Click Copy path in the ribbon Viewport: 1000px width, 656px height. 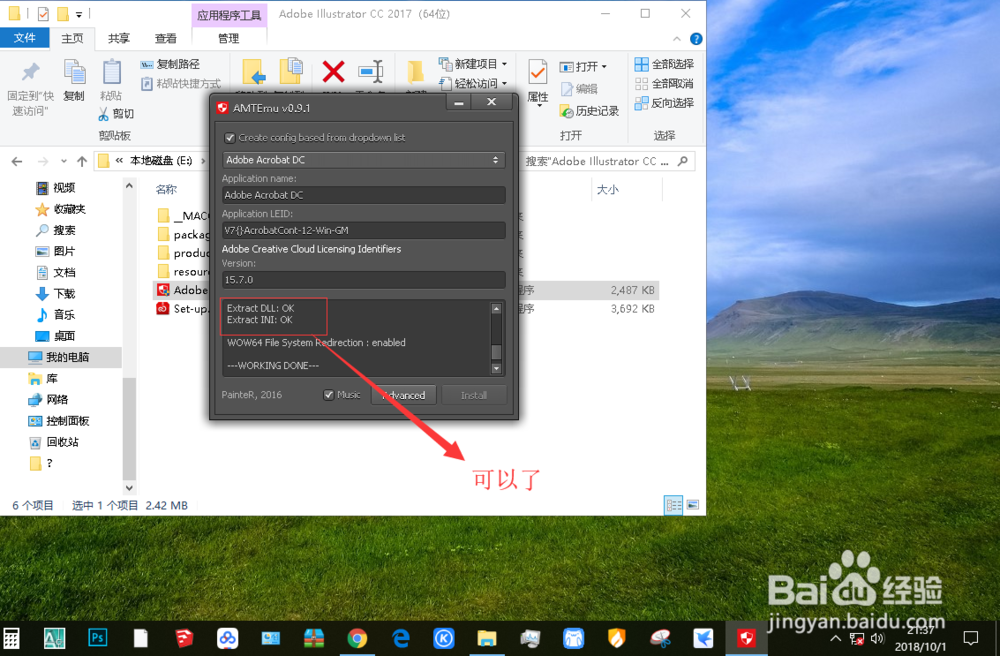pos(170,64)
